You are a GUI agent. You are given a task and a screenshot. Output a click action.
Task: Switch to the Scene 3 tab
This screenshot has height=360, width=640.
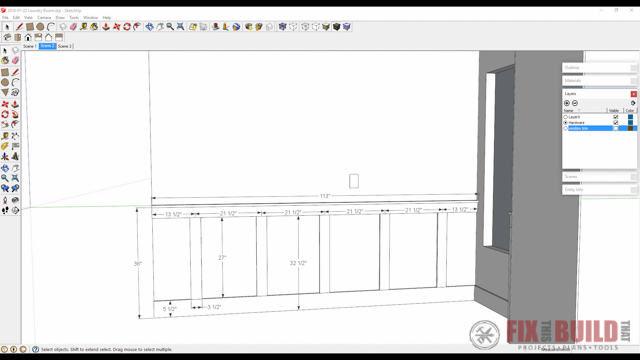click(x=65, y=46)
